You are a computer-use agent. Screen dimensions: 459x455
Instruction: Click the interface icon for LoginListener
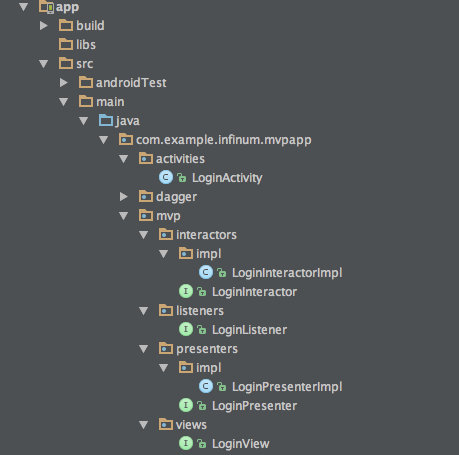tap(186, 329)
